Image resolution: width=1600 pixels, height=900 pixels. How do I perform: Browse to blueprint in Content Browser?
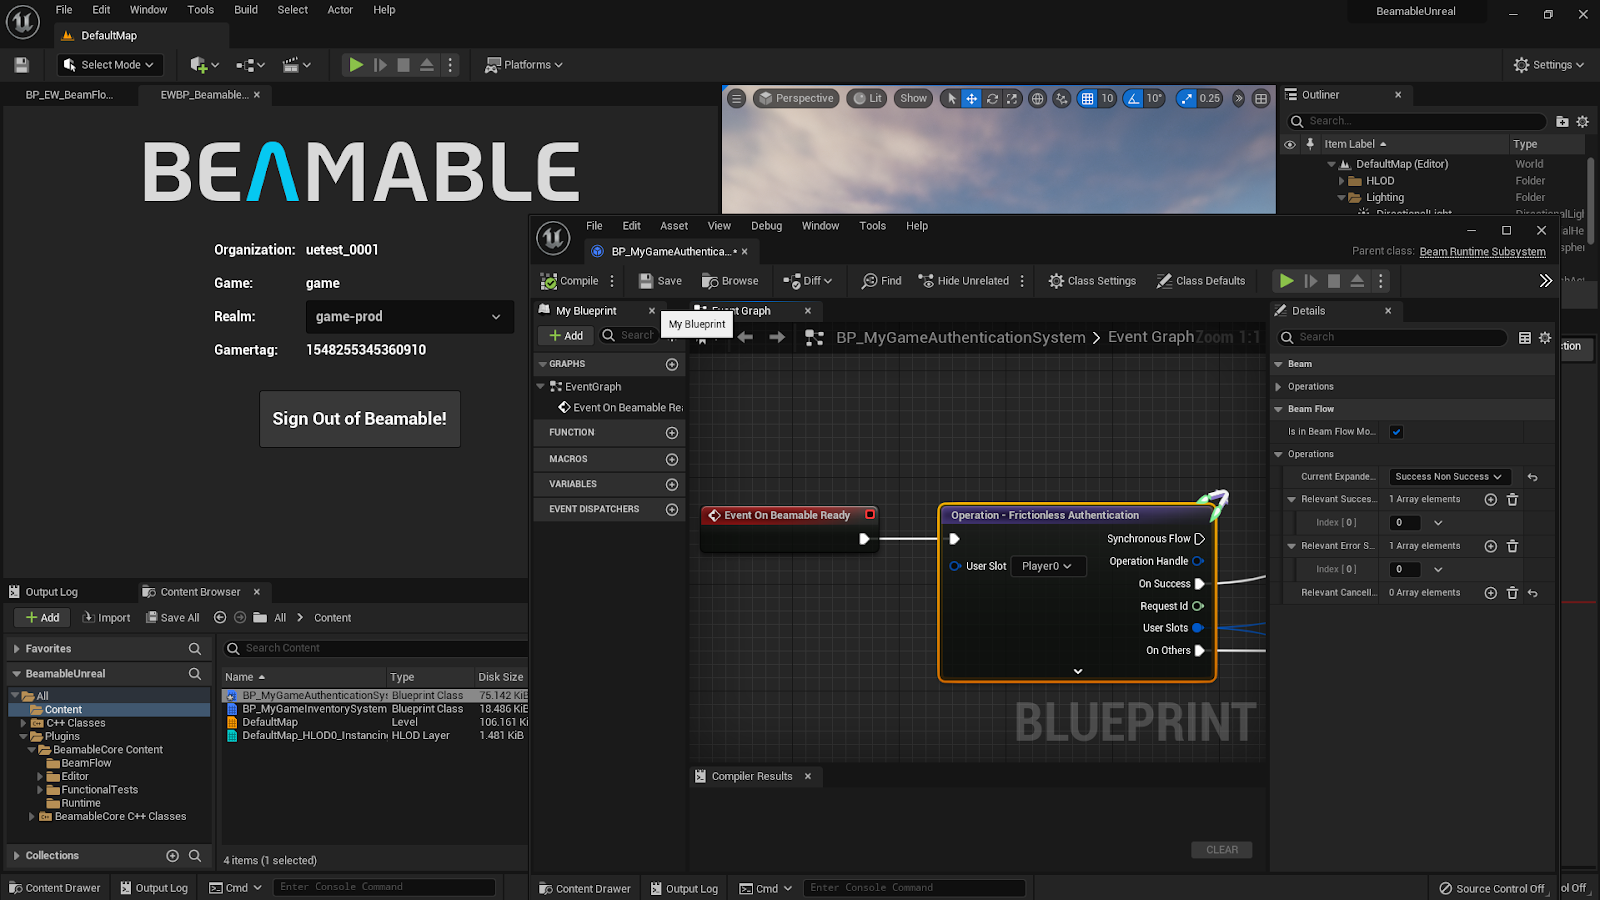(x=730, y=281)
